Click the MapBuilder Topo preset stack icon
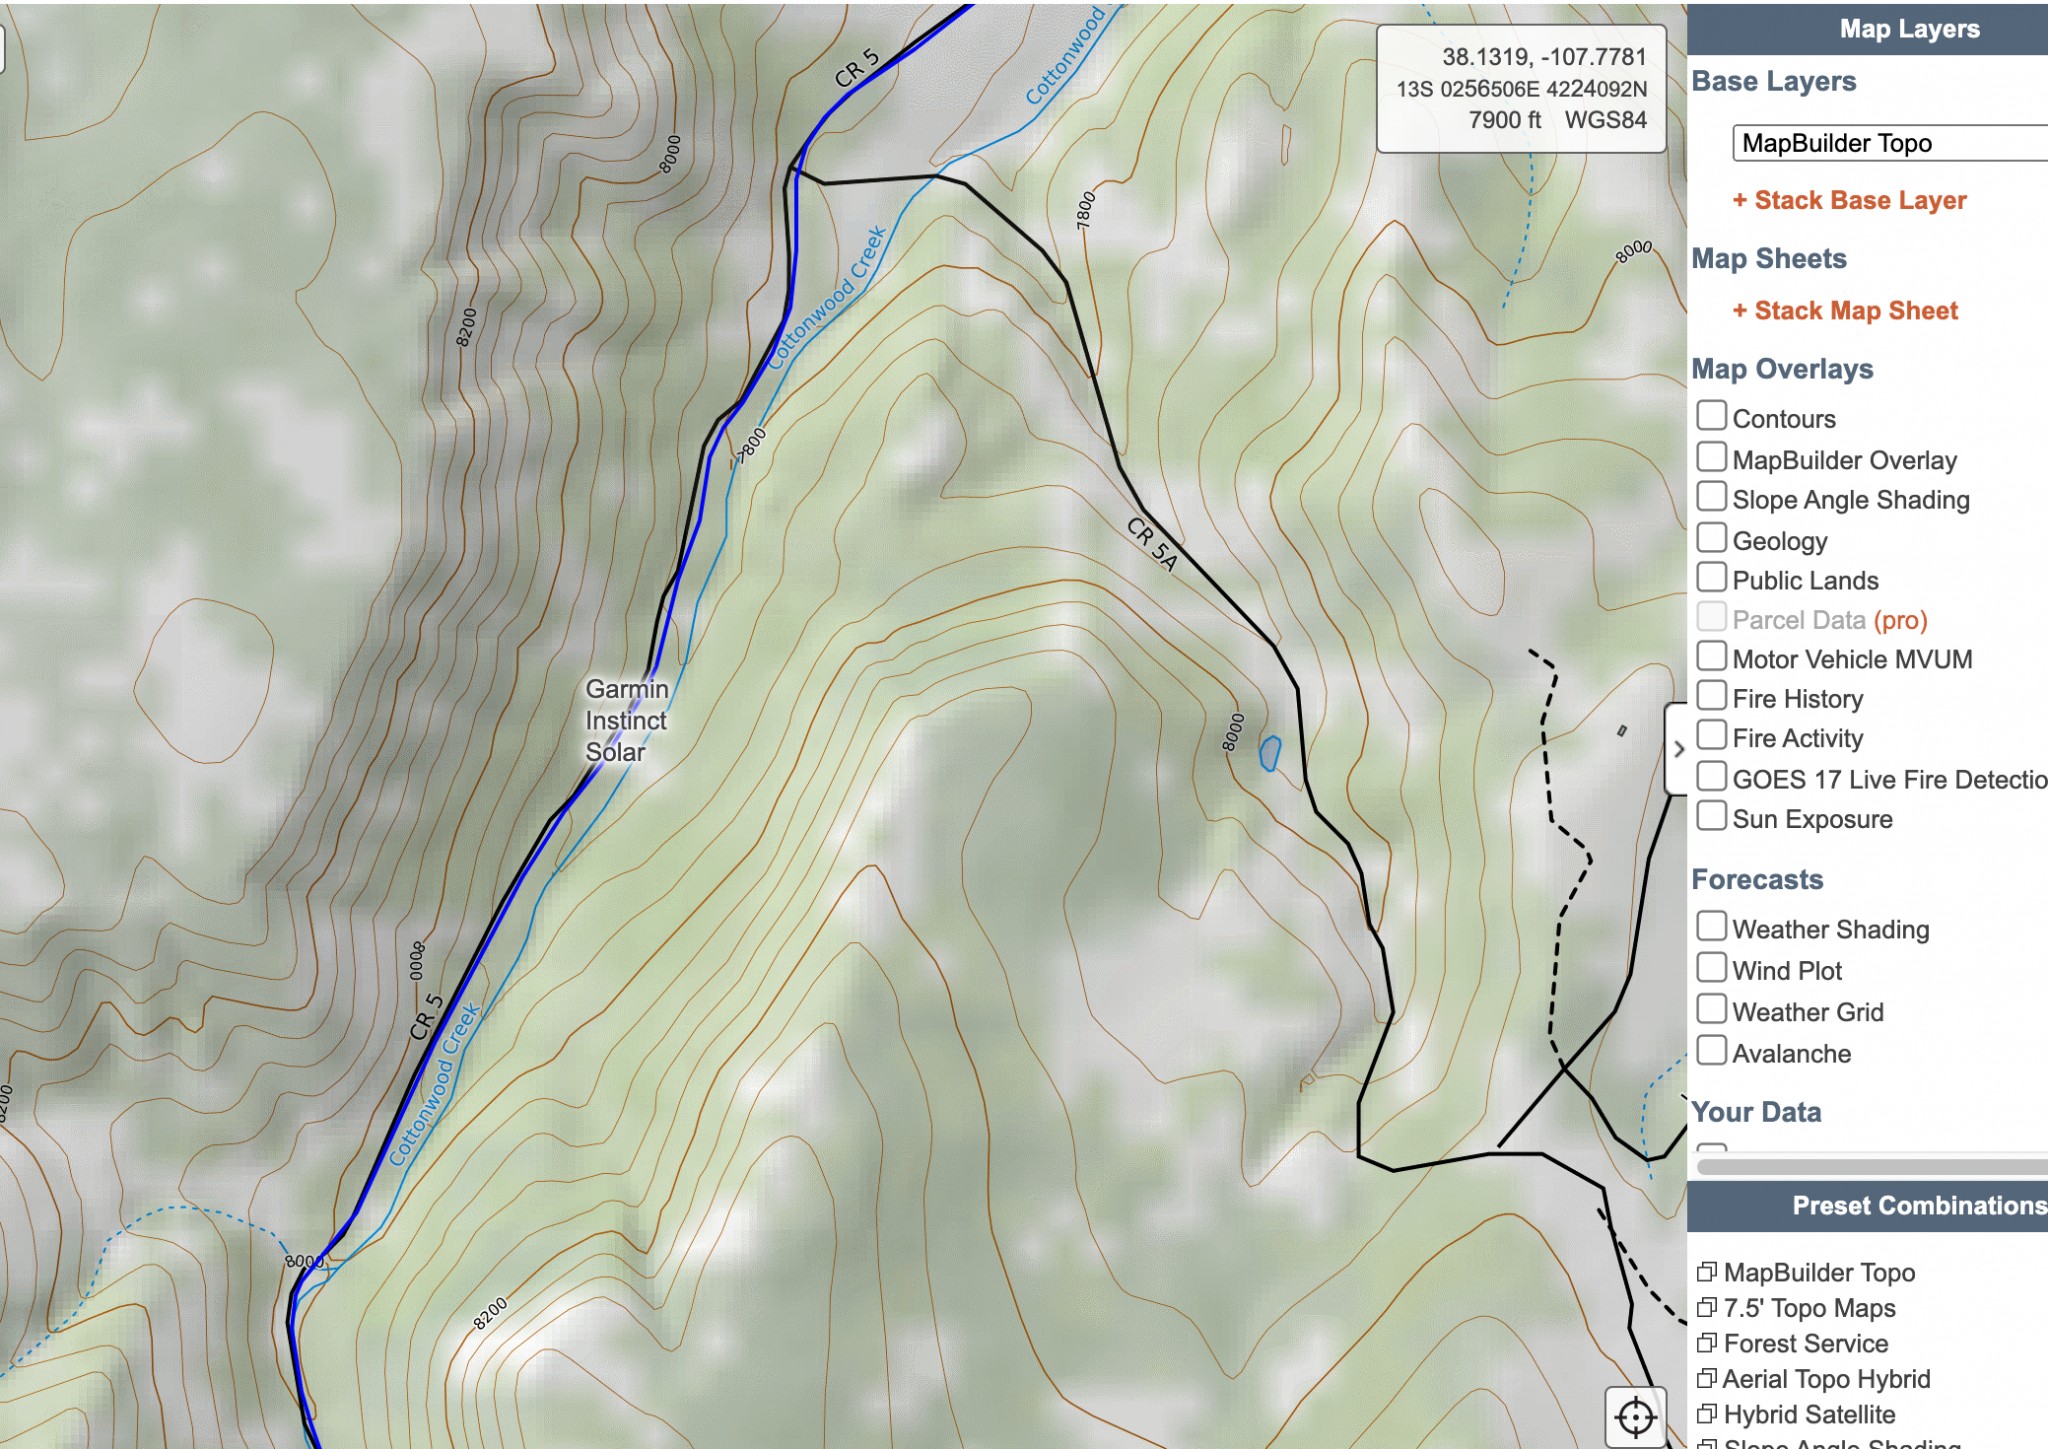This screenshot has height=1449, width=2048. coord(1706,1272)
